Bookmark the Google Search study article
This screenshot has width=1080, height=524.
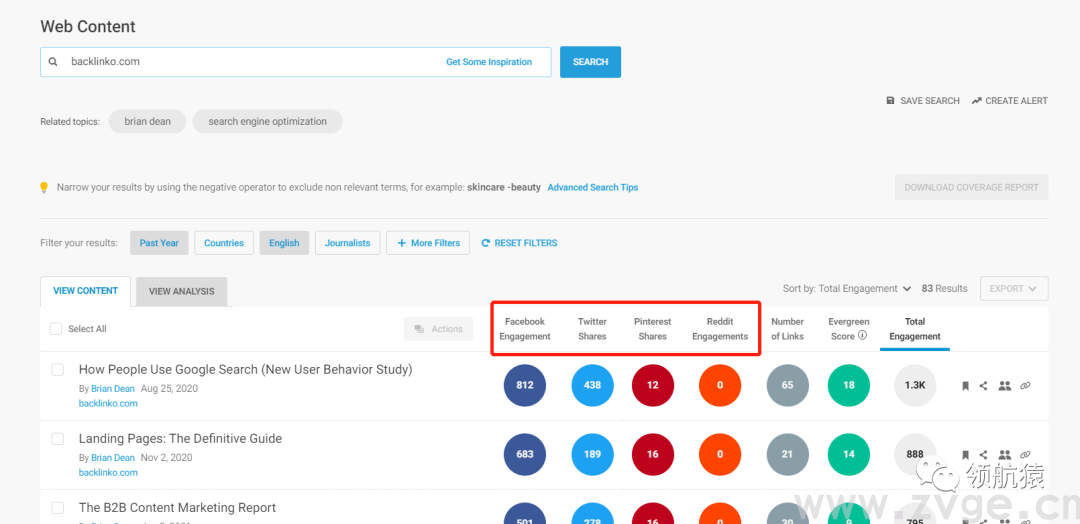coord(965,386)
